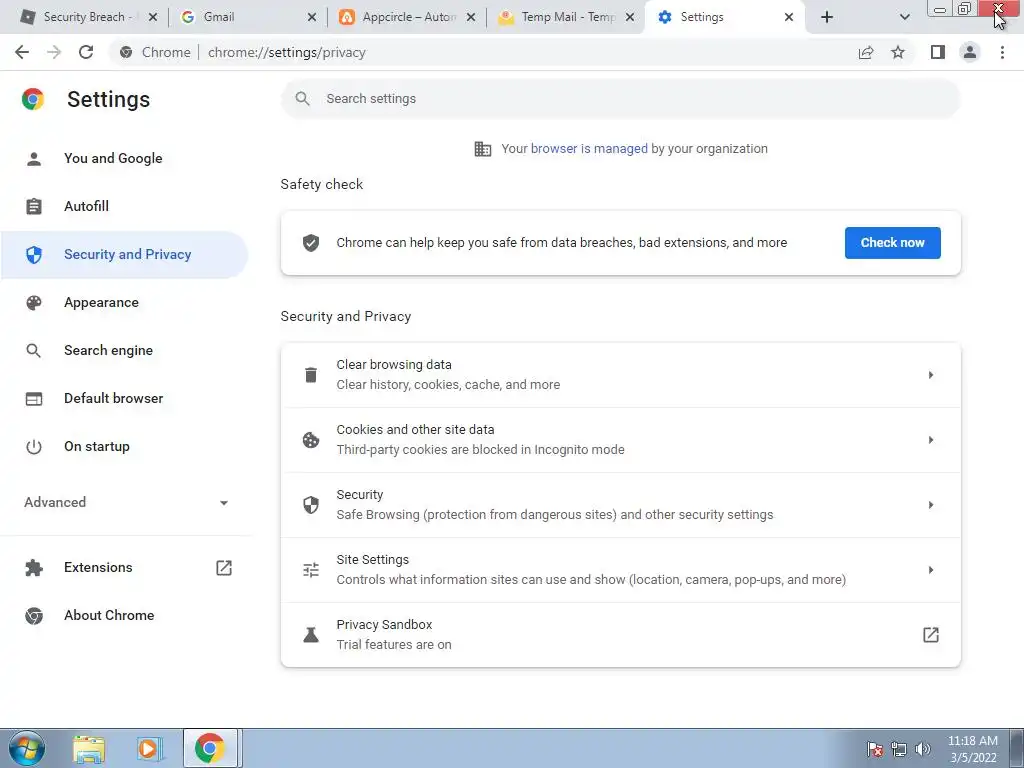Expand Security row chevron

coord(931,505)
